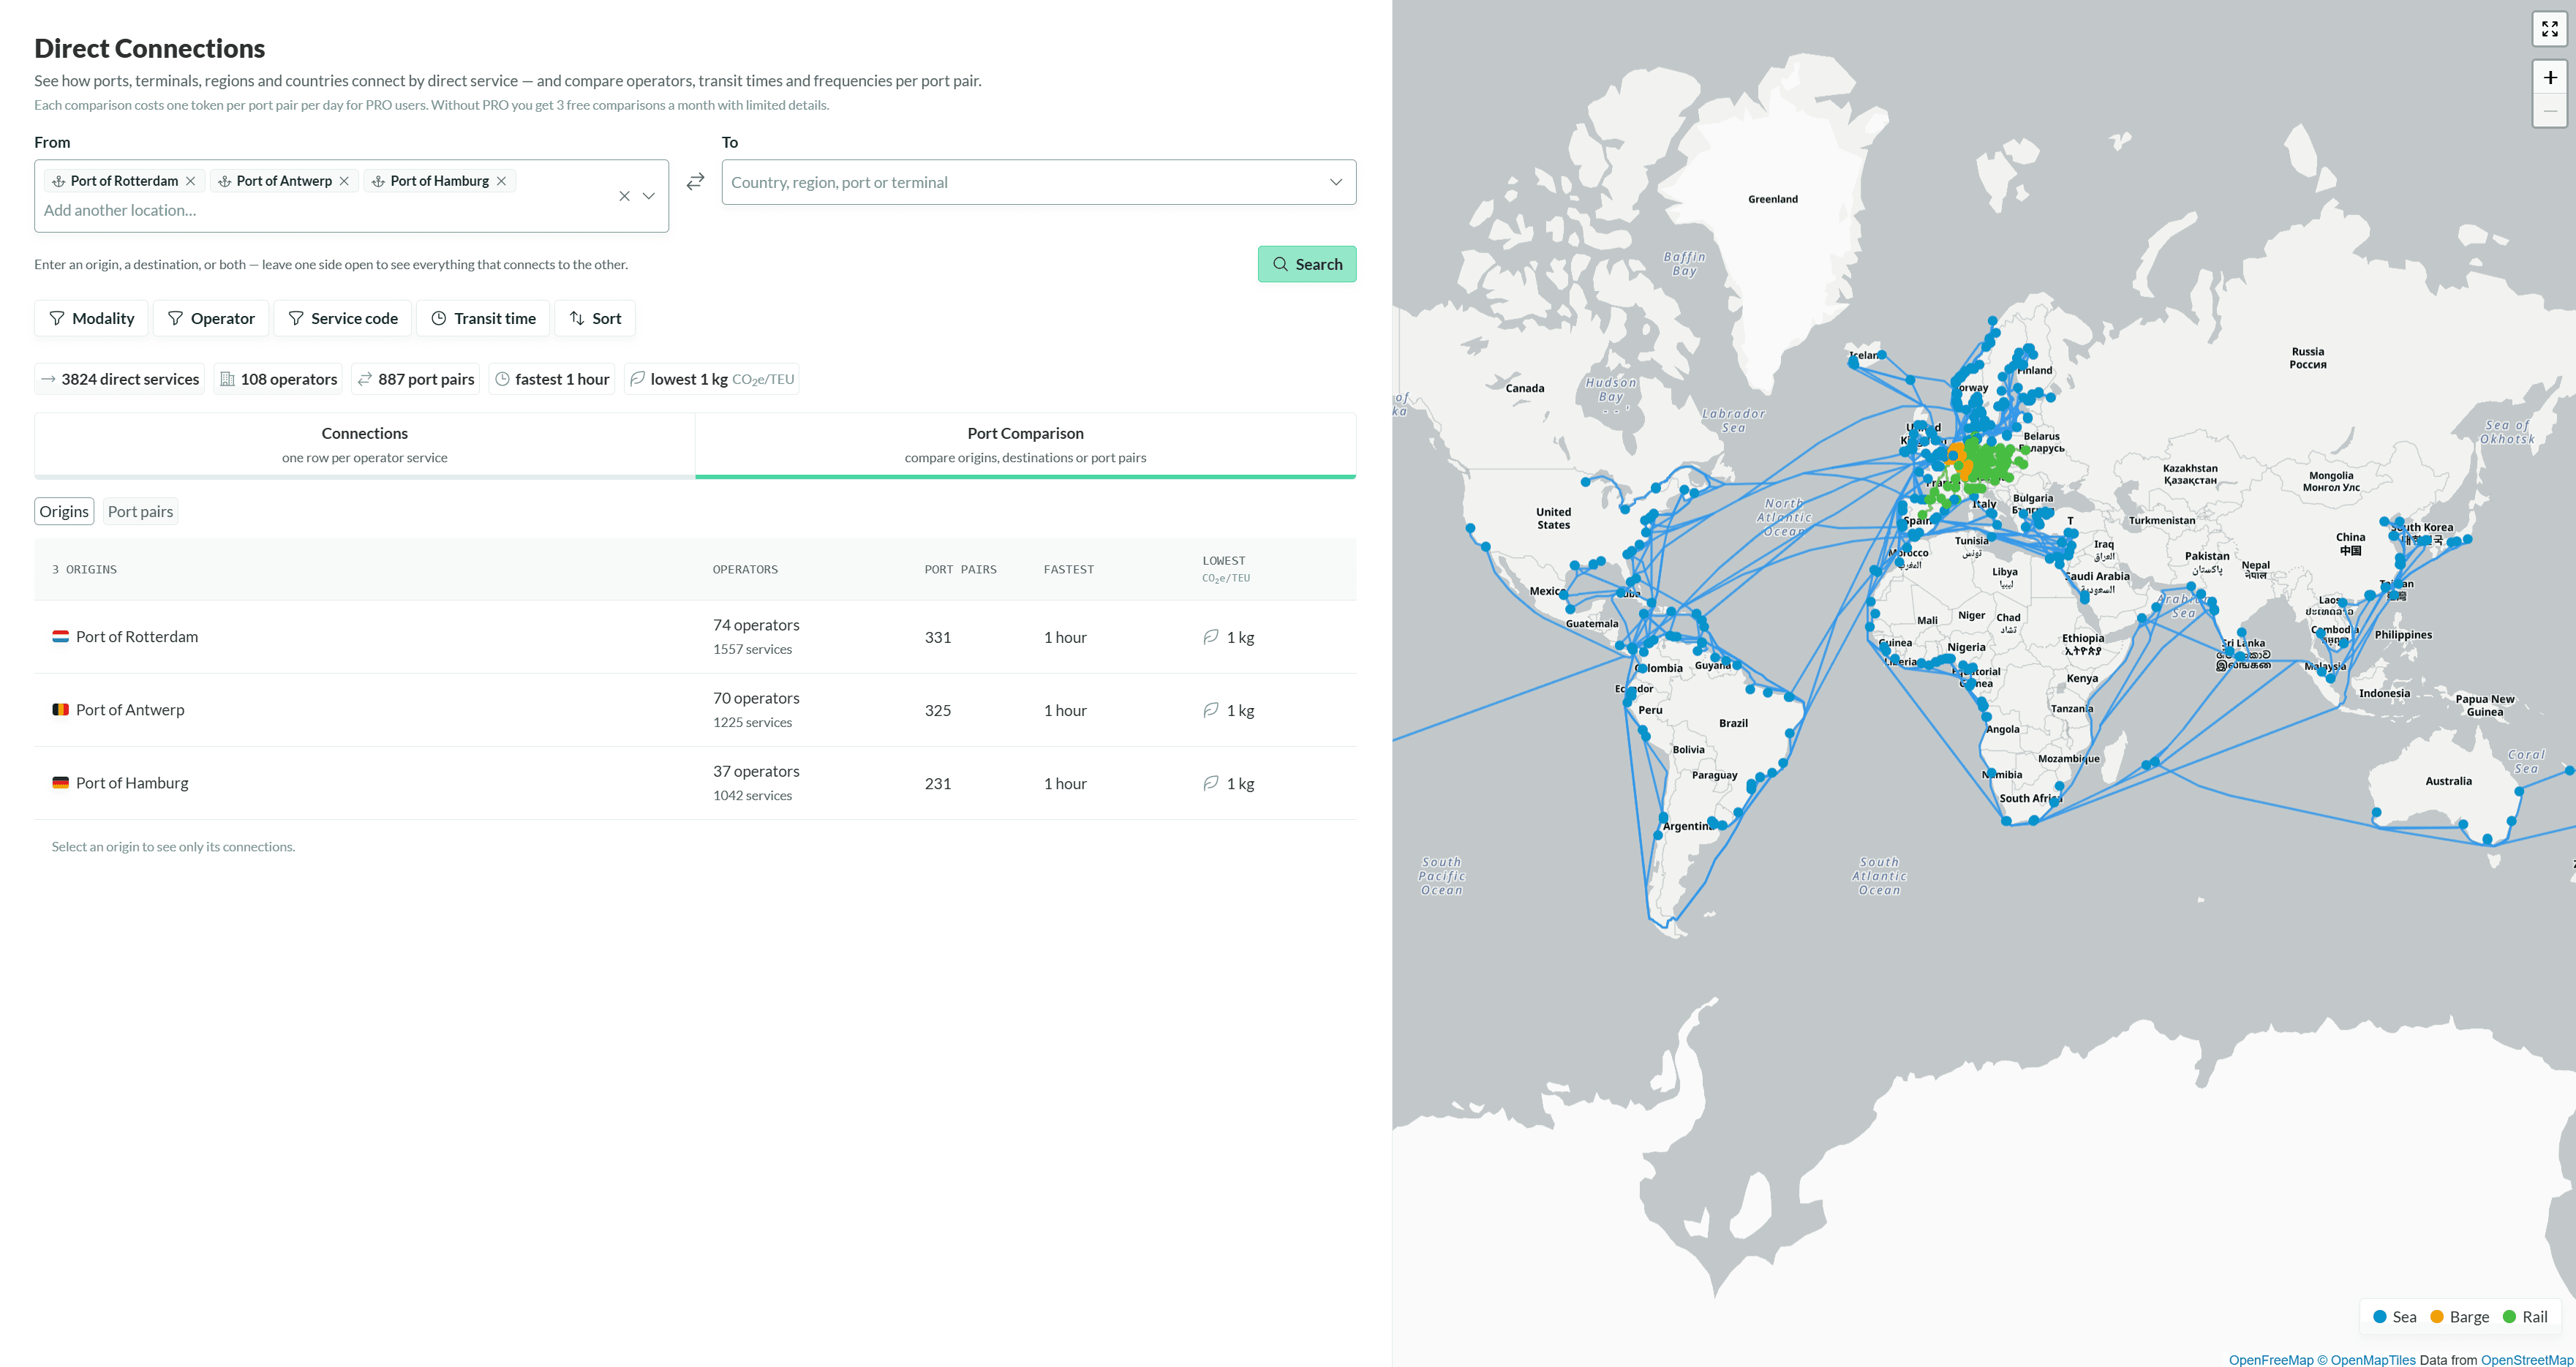Click the leaf CO2 icon in Rotterdam row

tap(1210, 637)
